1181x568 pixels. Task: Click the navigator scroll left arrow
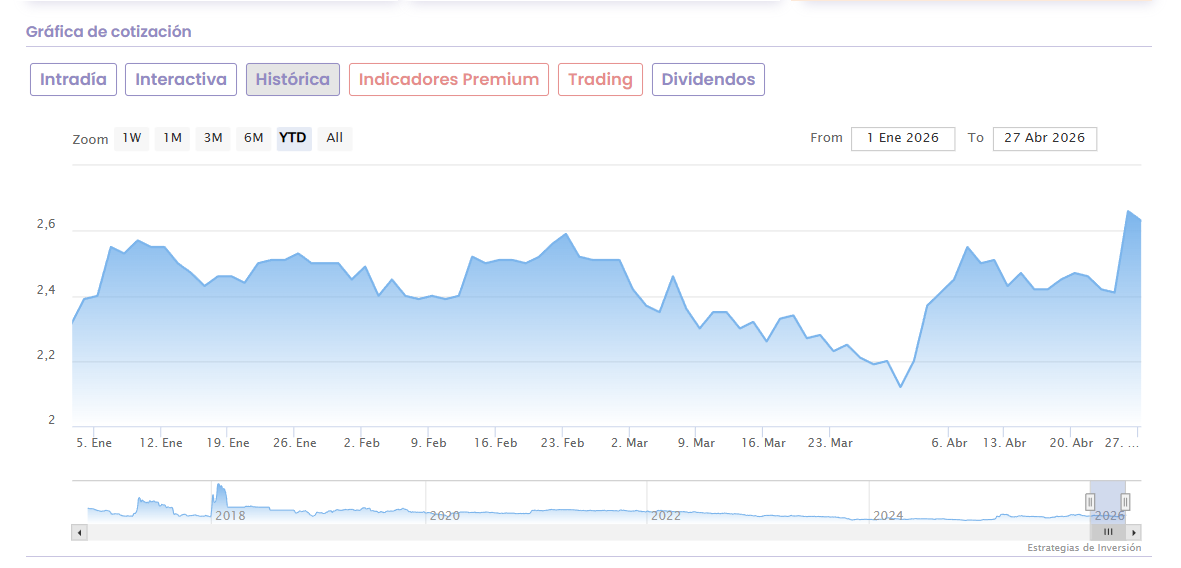(78, 532)
